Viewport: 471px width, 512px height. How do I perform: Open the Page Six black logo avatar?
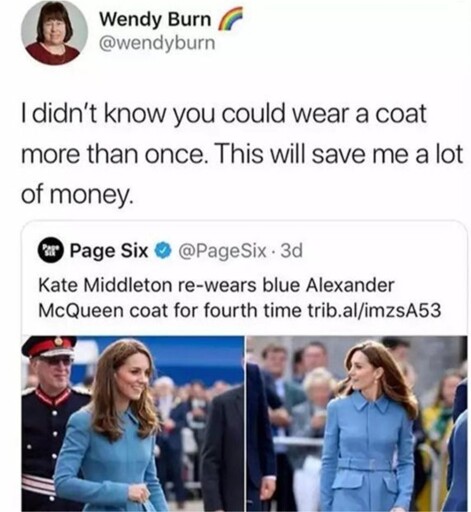coord(50,250)
